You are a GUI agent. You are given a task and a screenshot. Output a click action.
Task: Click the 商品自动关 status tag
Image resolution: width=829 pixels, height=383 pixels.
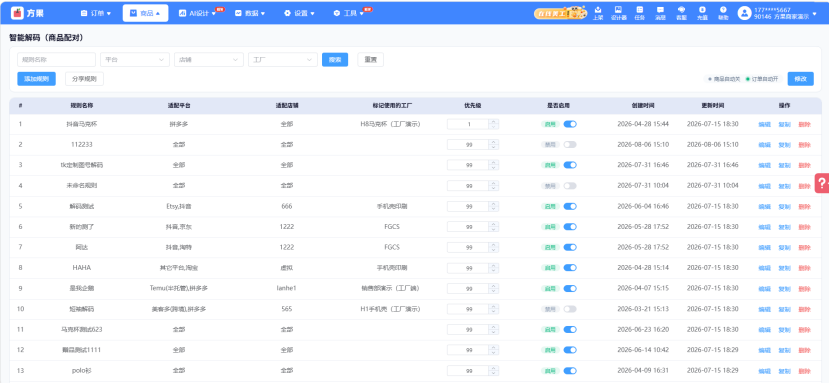click(724, 79)
